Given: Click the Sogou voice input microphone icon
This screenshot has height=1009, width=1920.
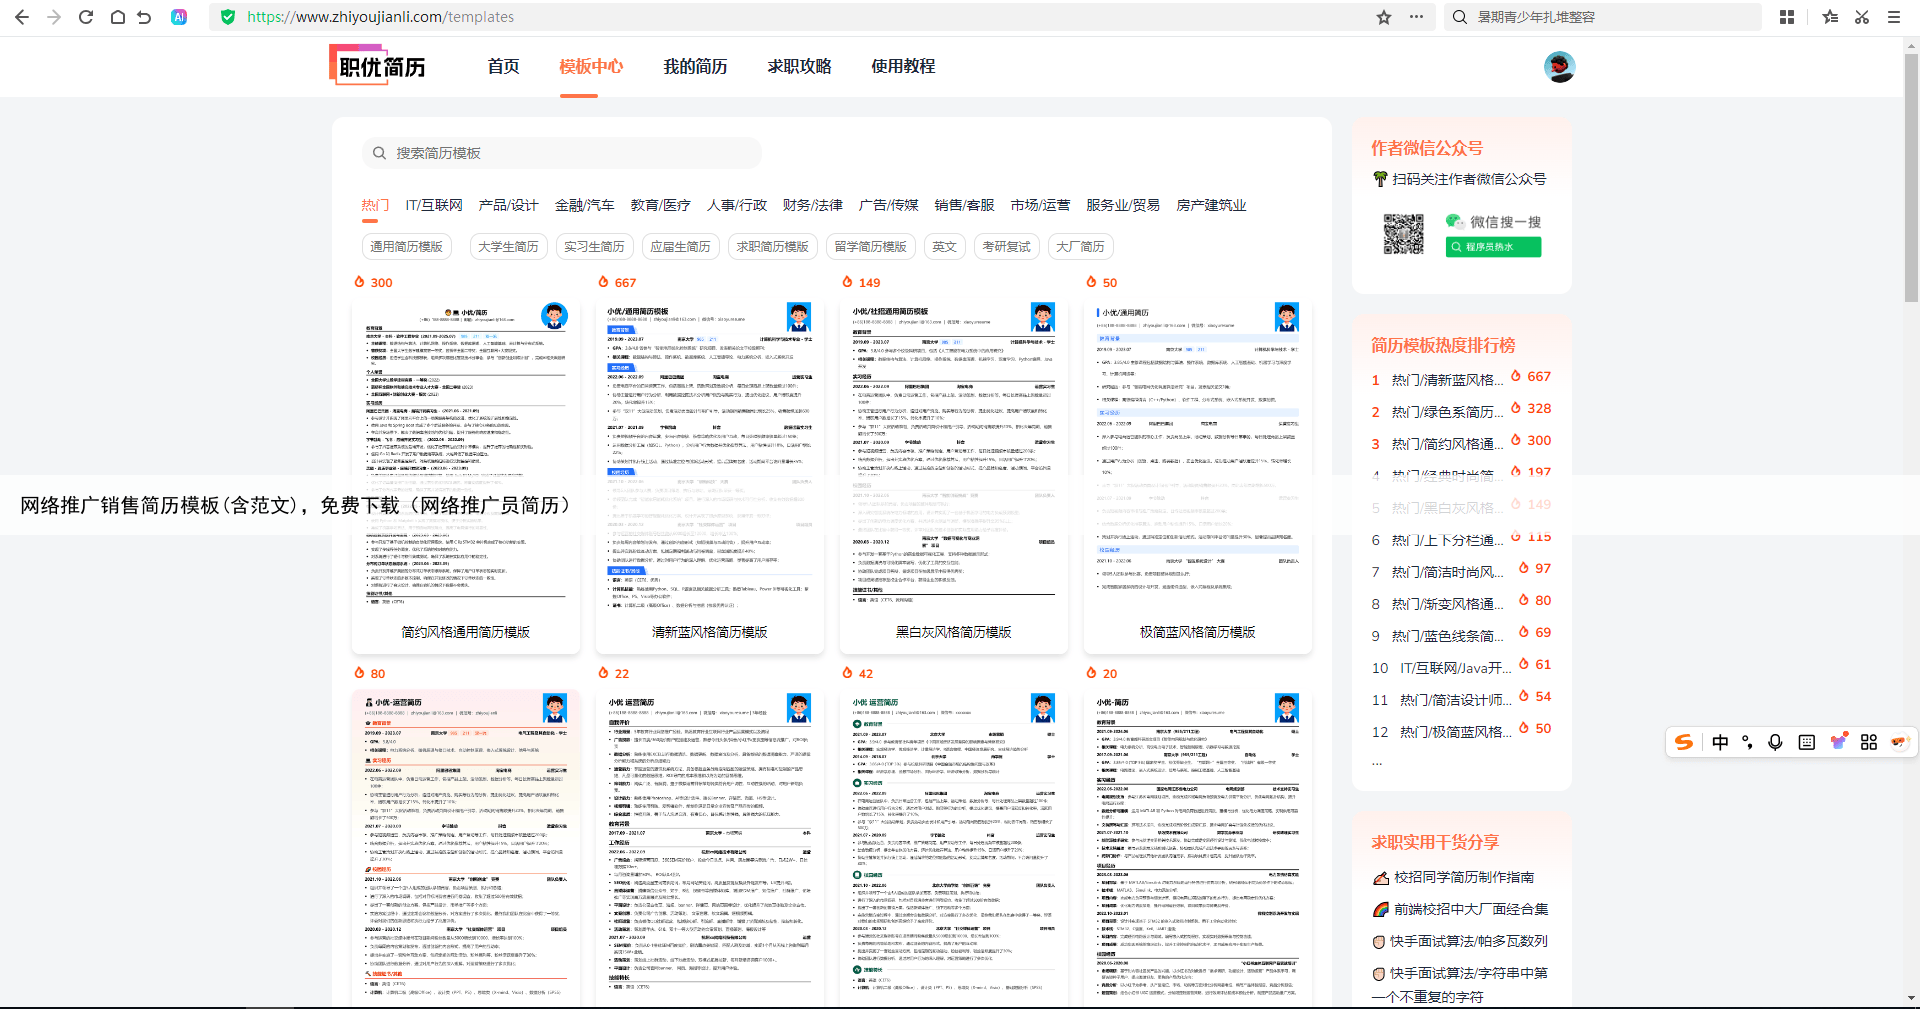Looking at the screenshot, I should coord(1775,742).
